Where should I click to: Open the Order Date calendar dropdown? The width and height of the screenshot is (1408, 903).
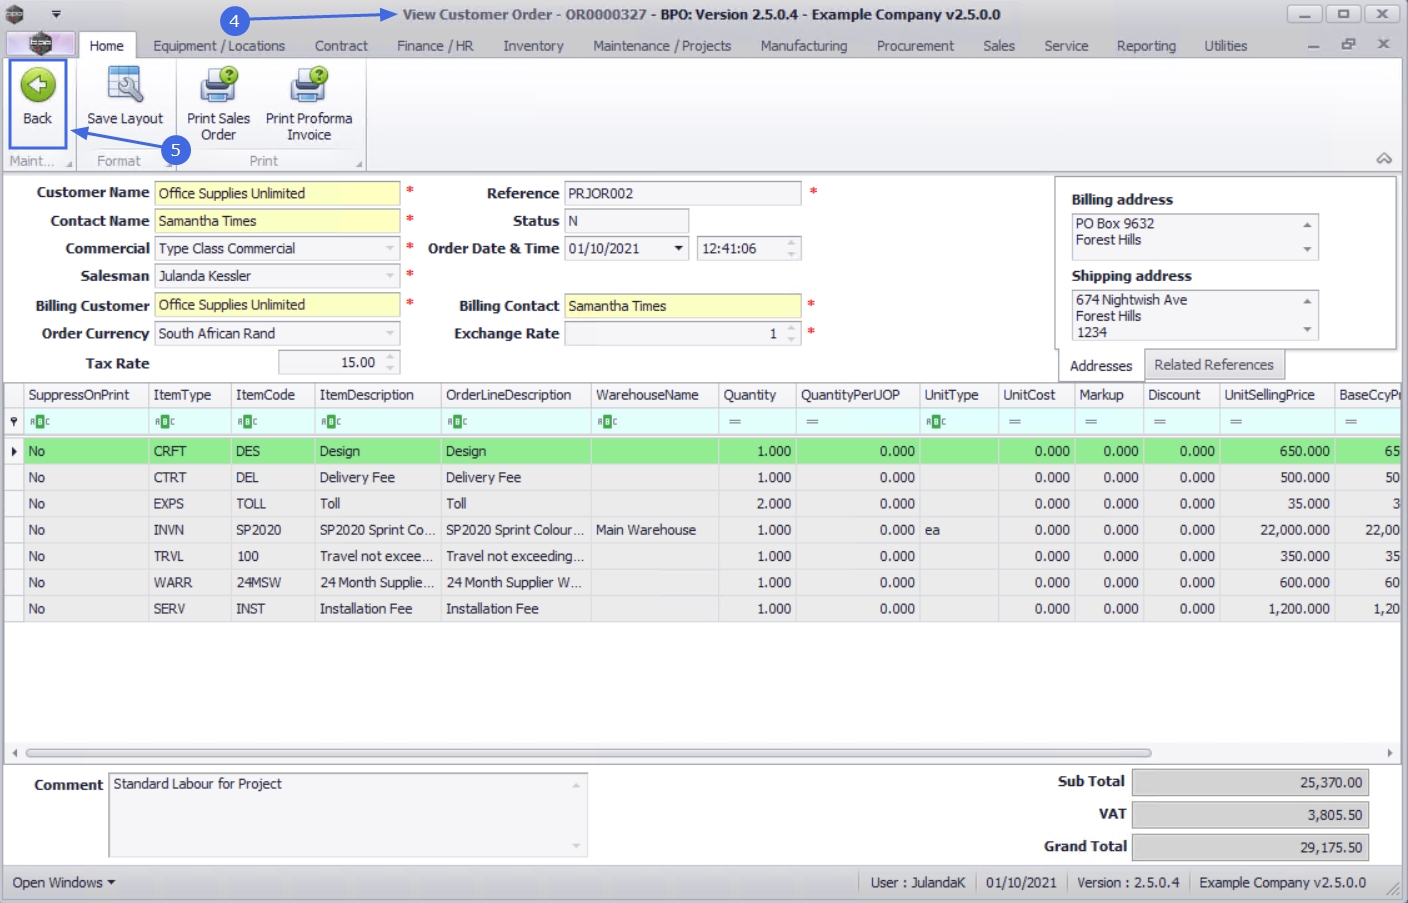pos(679,248)
